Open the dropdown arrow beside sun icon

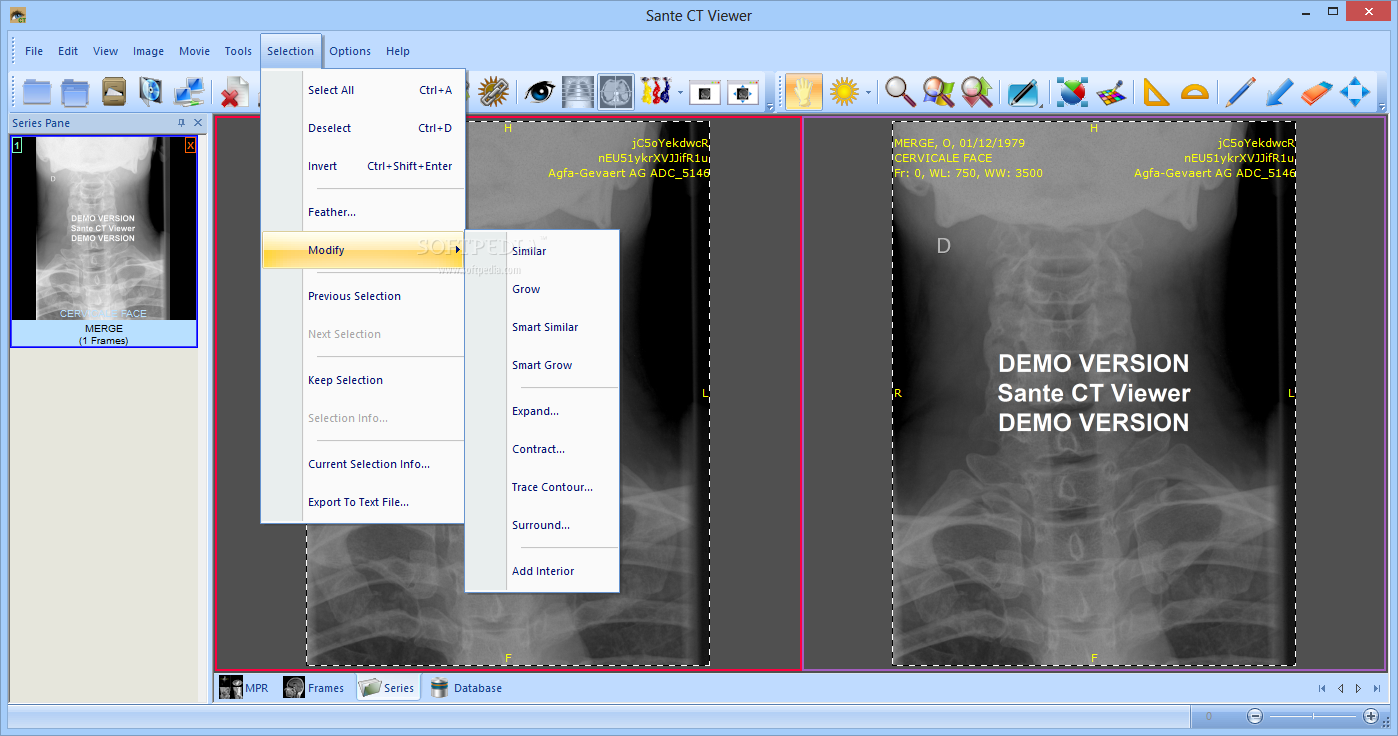point(868,93)
